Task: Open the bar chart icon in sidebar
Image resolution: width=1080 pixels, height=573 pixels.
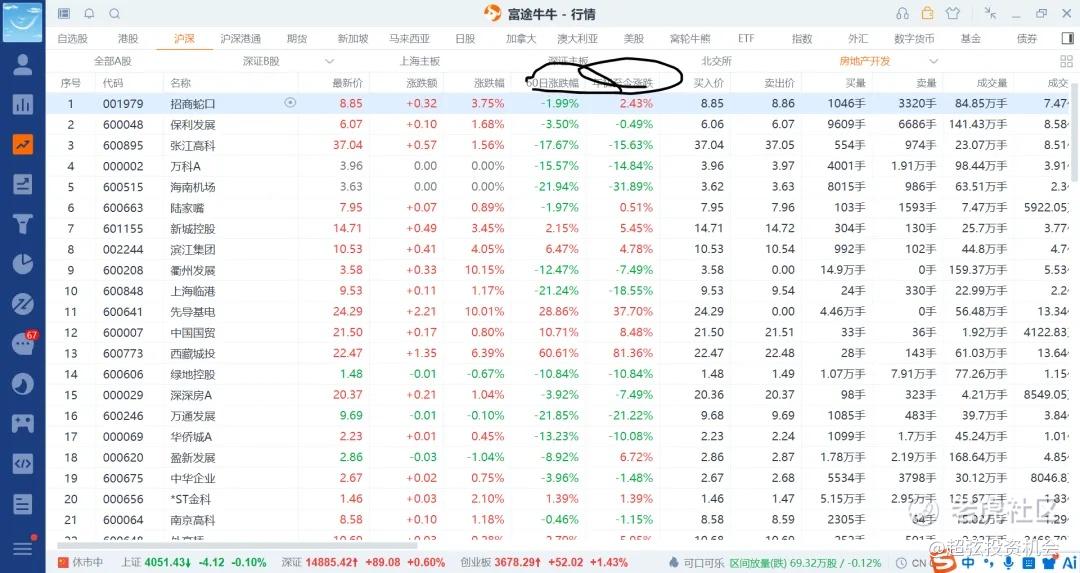Action: coord(23,105)
